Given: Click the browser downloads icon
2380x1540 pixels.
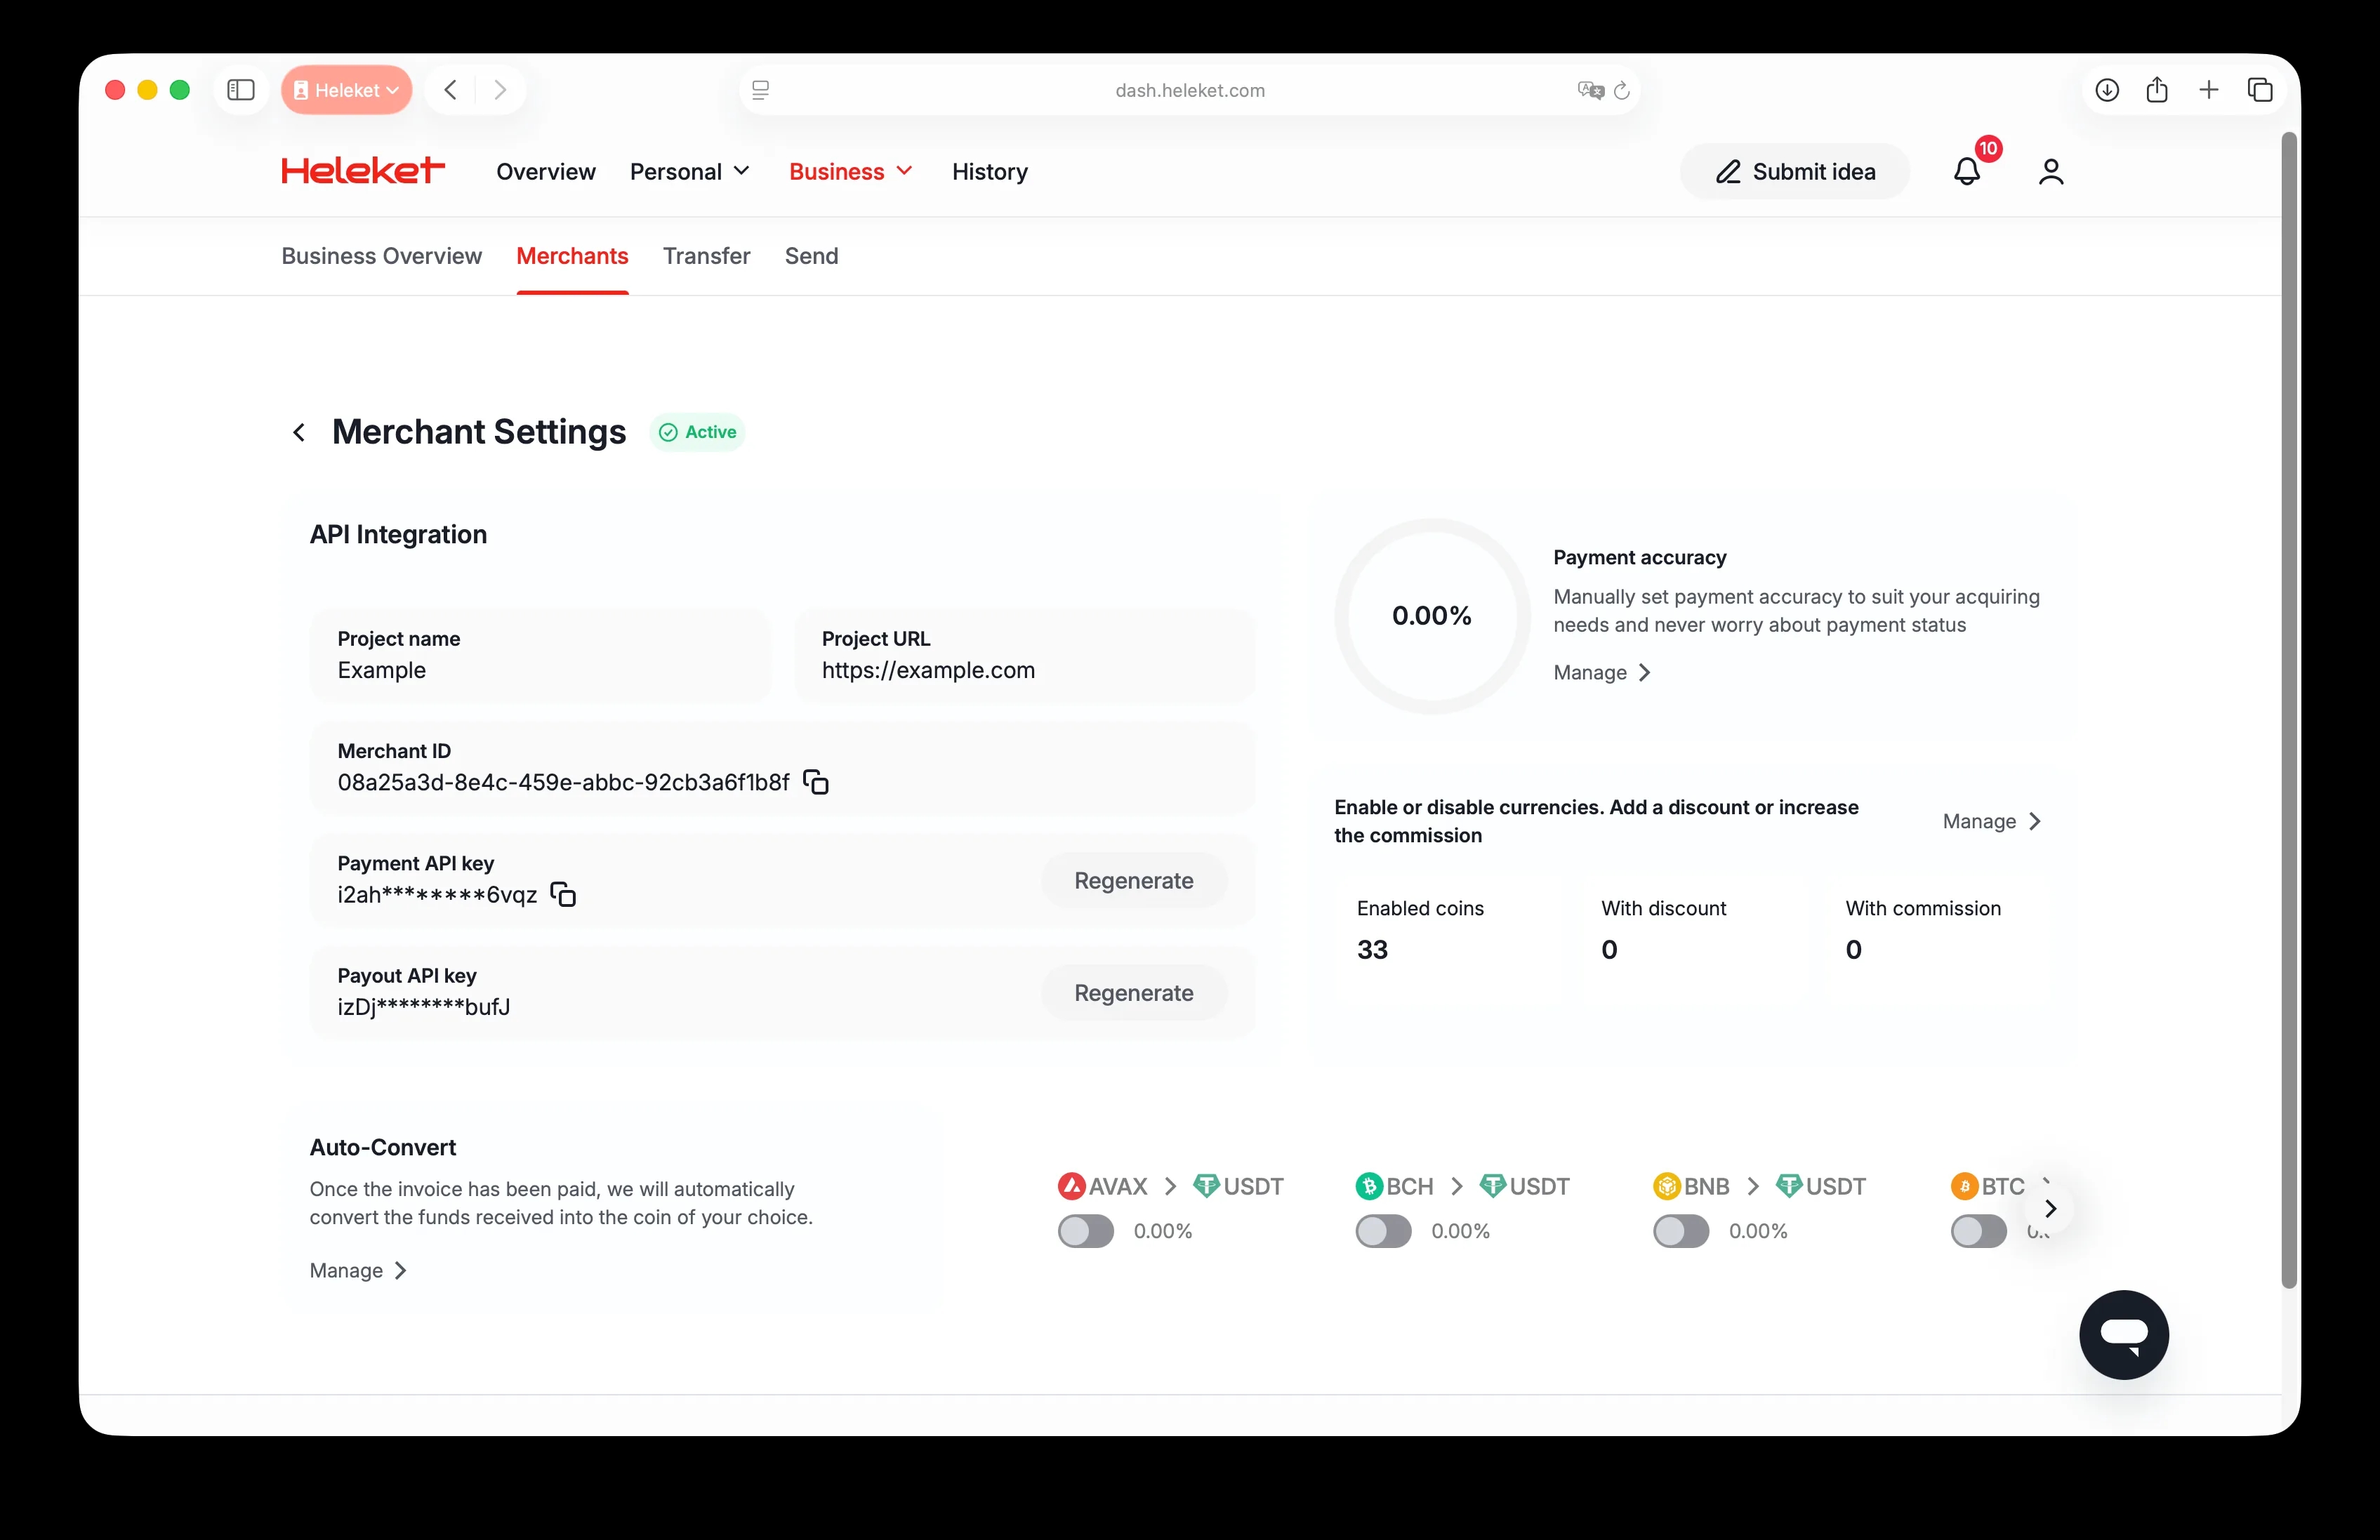Looking at the screenshot, I should [x=2106, y=90].
